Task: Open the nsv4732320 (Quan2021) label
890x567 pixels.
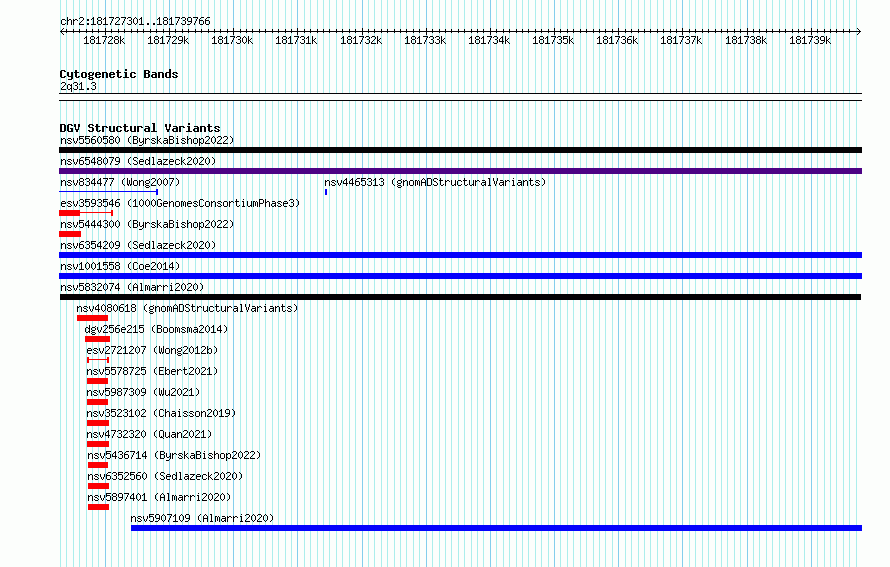Action: pyautogui.click(x=149, y=434)
